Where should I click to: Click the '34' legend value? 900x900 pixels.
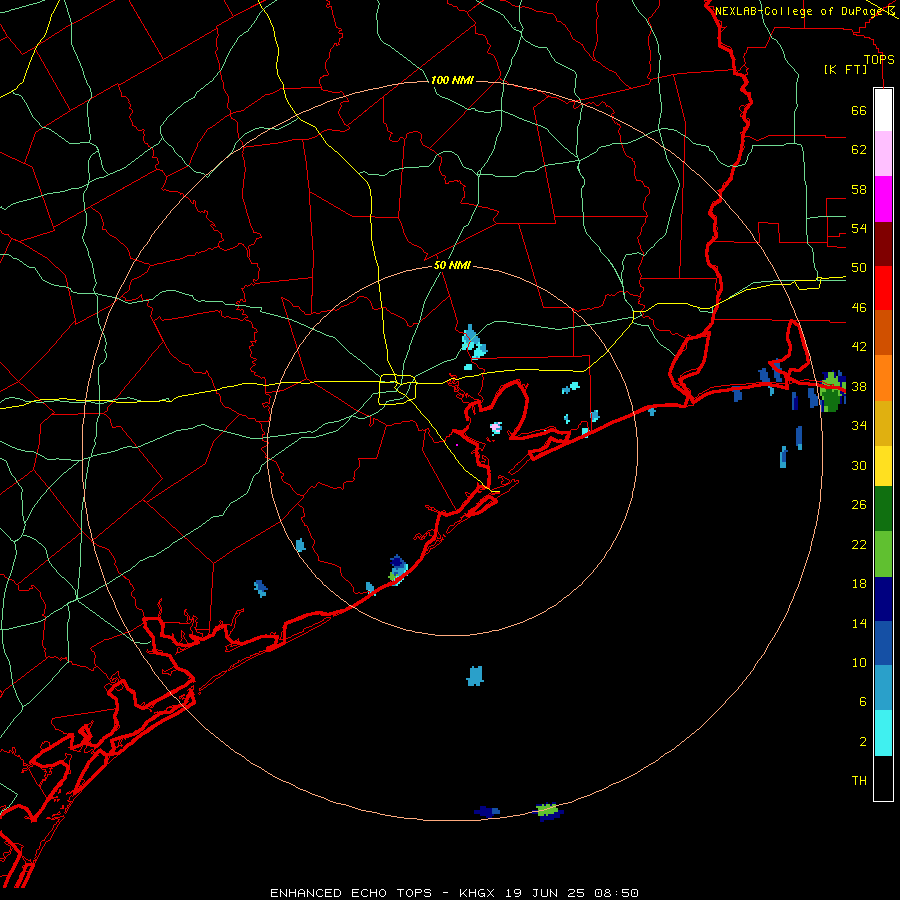coord(859,426)
